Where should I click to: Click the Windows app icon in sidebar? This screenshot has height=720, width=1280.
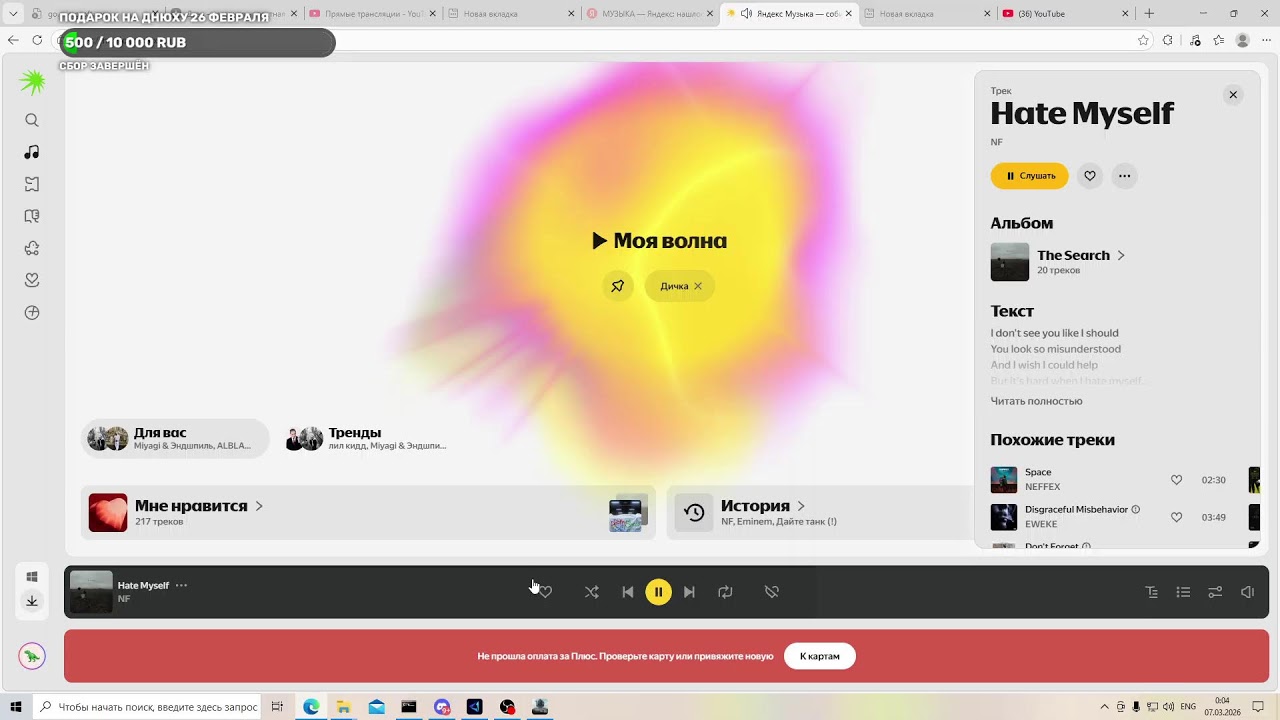(32, 577)
